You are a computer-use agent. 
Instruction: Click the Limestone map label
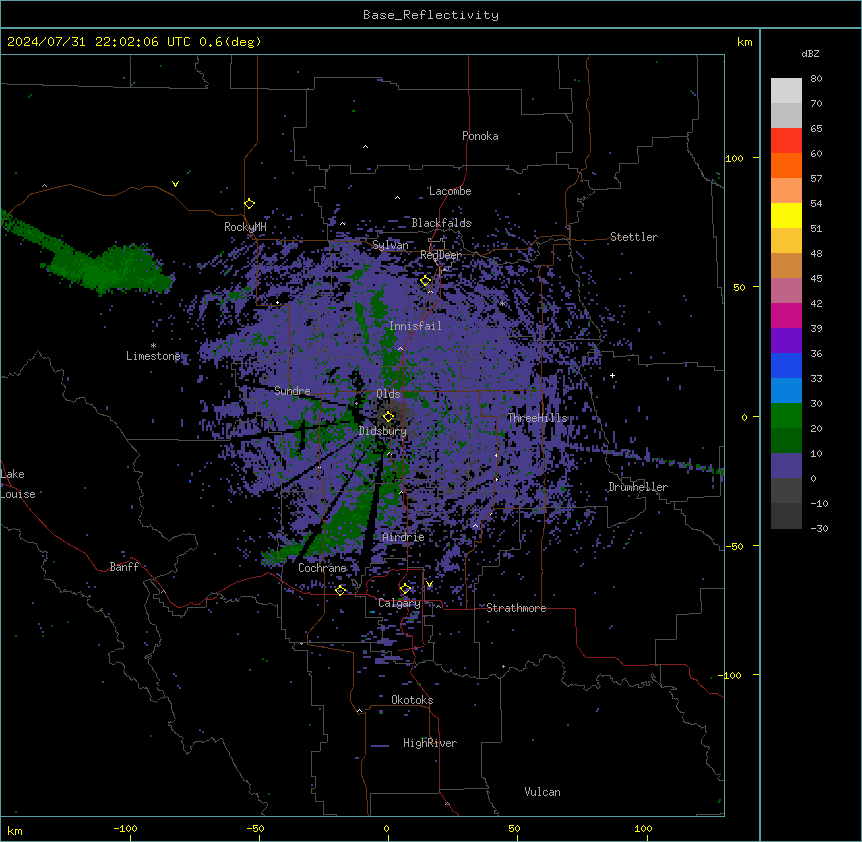coord(153,356)
